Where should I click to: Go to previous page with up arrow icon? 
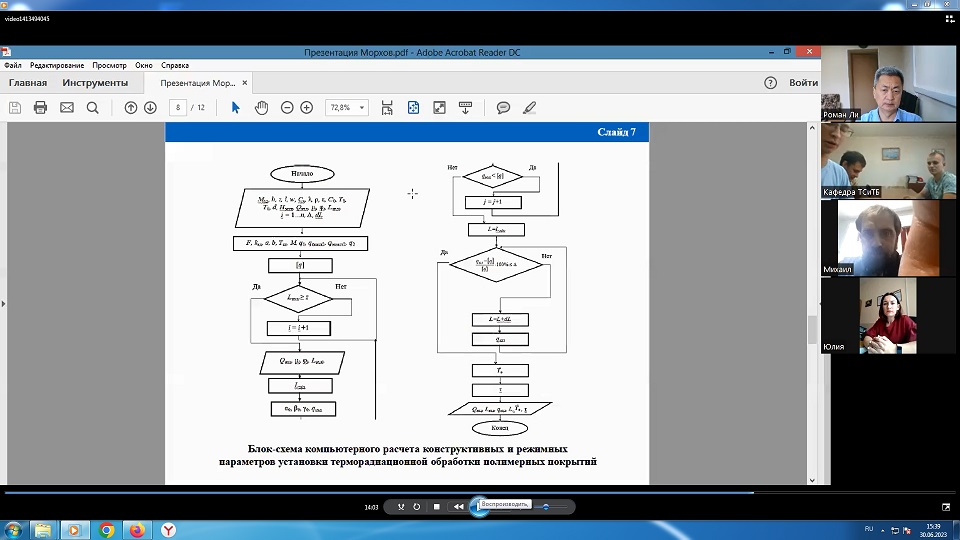point(130,108)
